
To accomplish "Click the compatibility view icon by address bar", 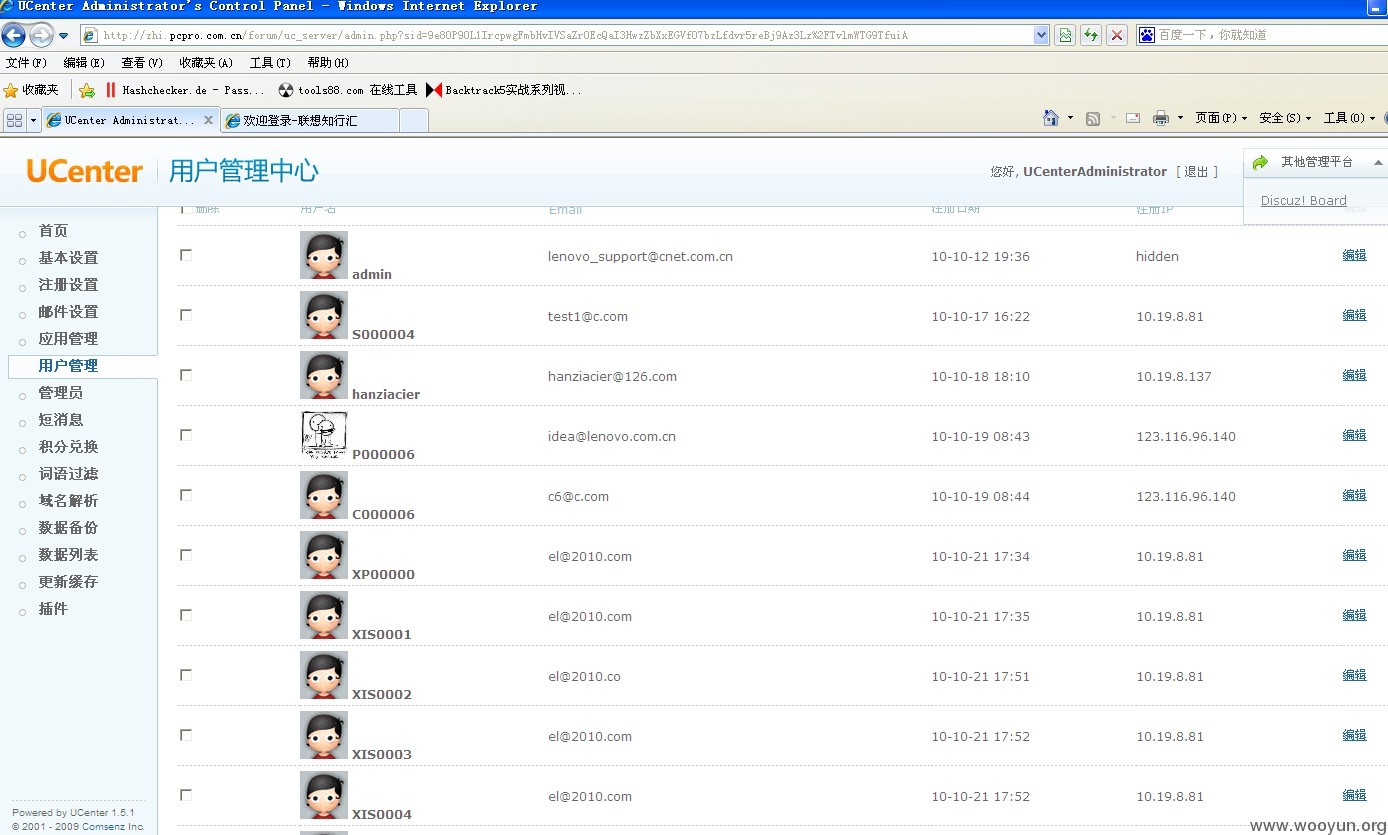I will pyautogui.click(x=1065, y=35).
